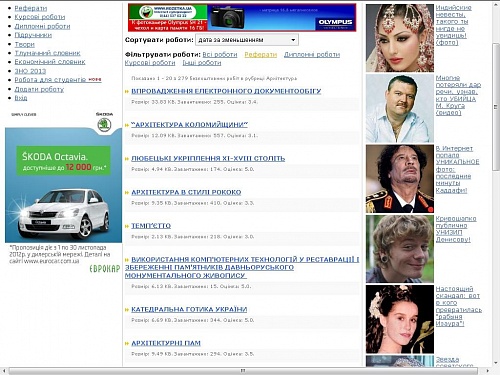
Task: Click the horizontal scrollbar thumb at bottom
Action: pyautogui.click(x=243, y=371)
